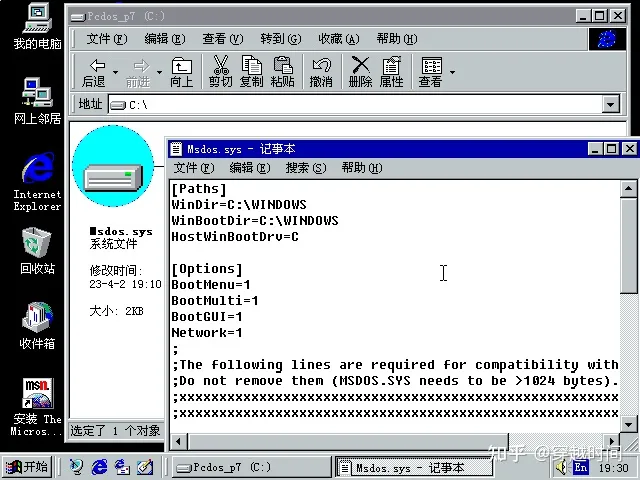Click the En language indicator in tray
The width and height of the screenshot is (640, 480).
581,467
